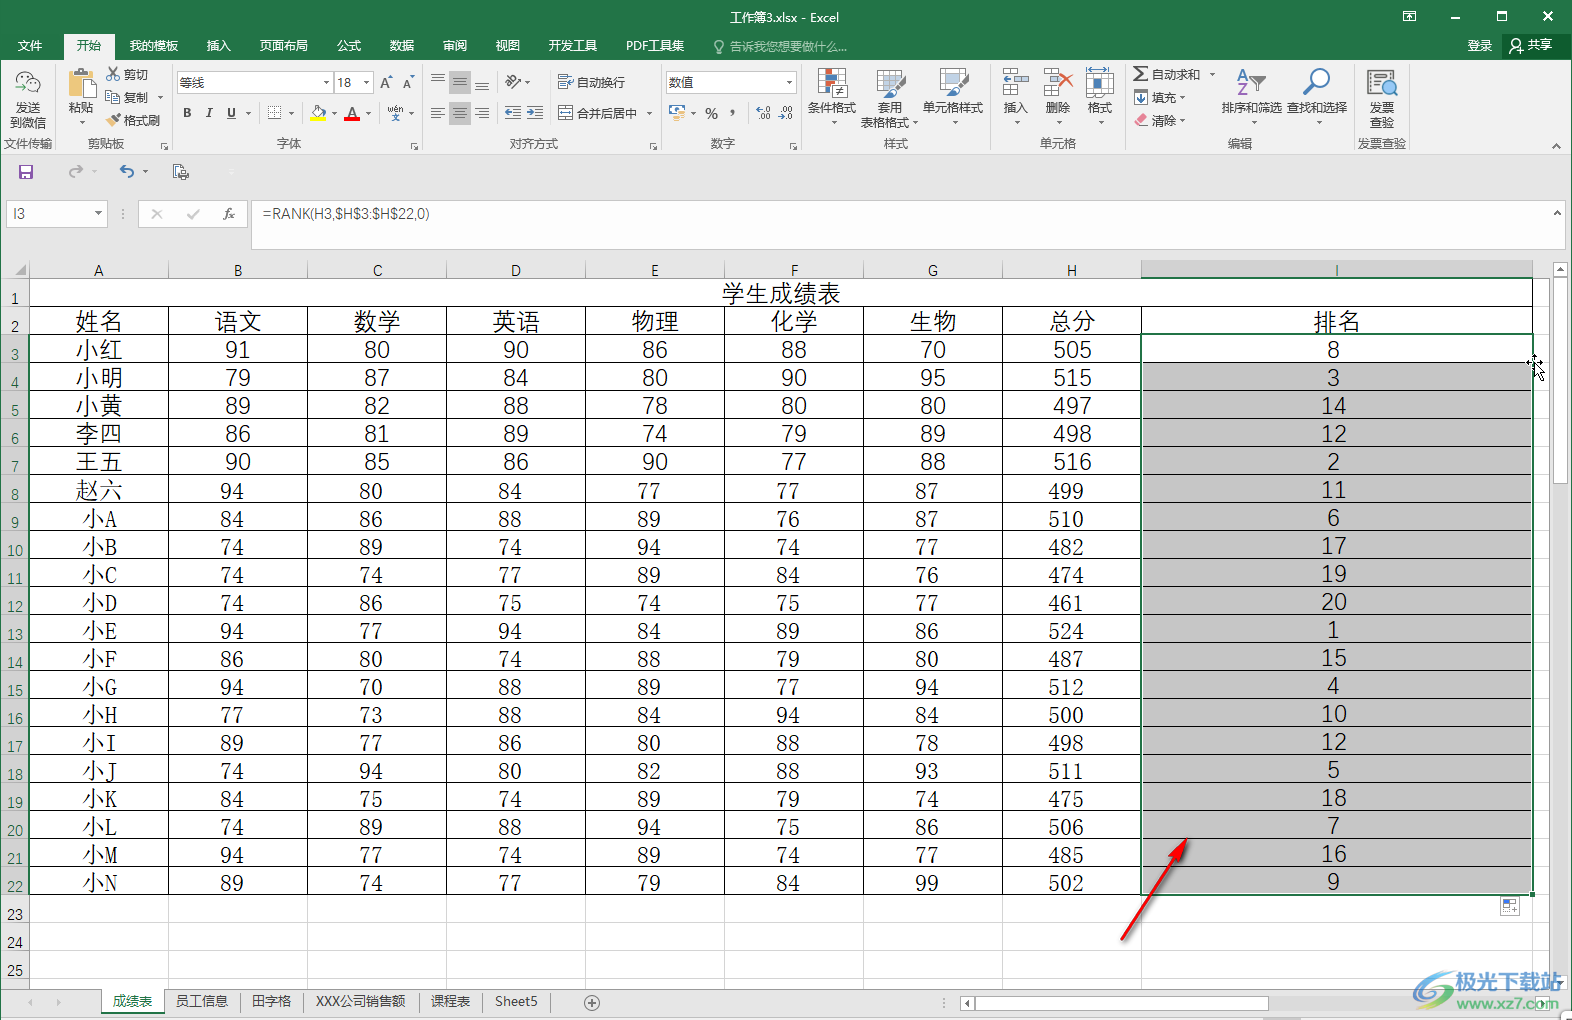The width and height of the screenshot is (1572, 1020).
Task: Open 排序和筛选 sort and filter
Action: [1251, 96]
